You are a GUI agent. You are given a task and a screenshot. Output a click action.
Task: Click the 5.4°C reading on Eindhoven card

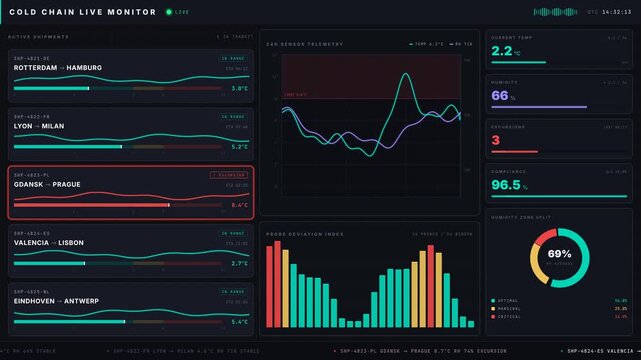tap(240, 322)
